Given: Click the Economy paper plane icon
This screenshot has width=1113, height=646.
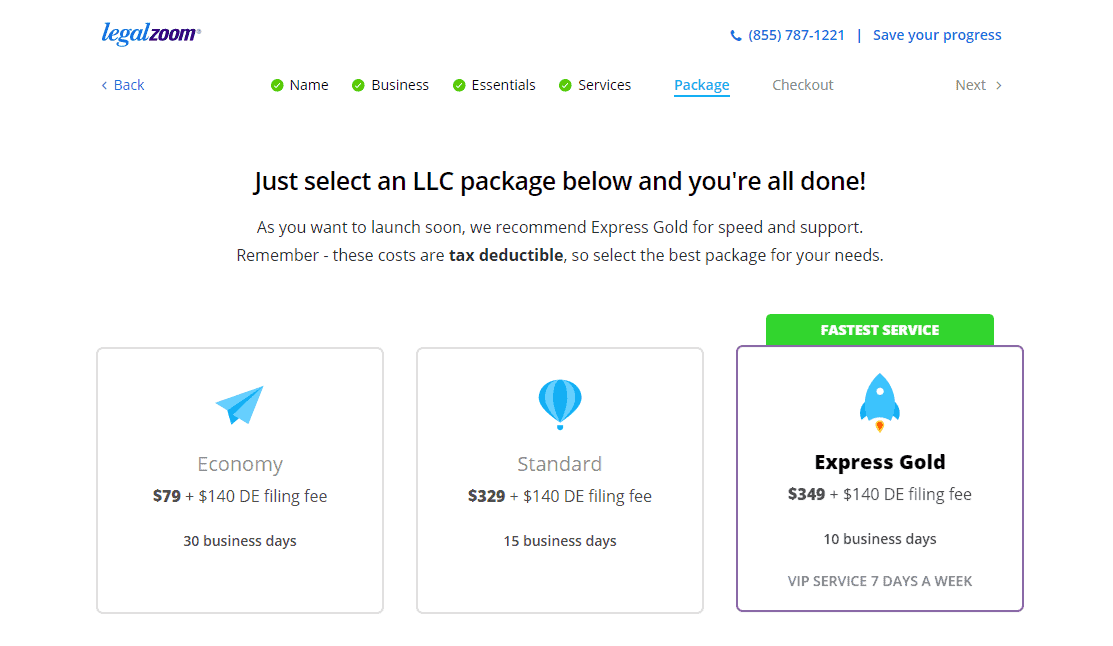Looking at the screenshot, I should [240, 405].
